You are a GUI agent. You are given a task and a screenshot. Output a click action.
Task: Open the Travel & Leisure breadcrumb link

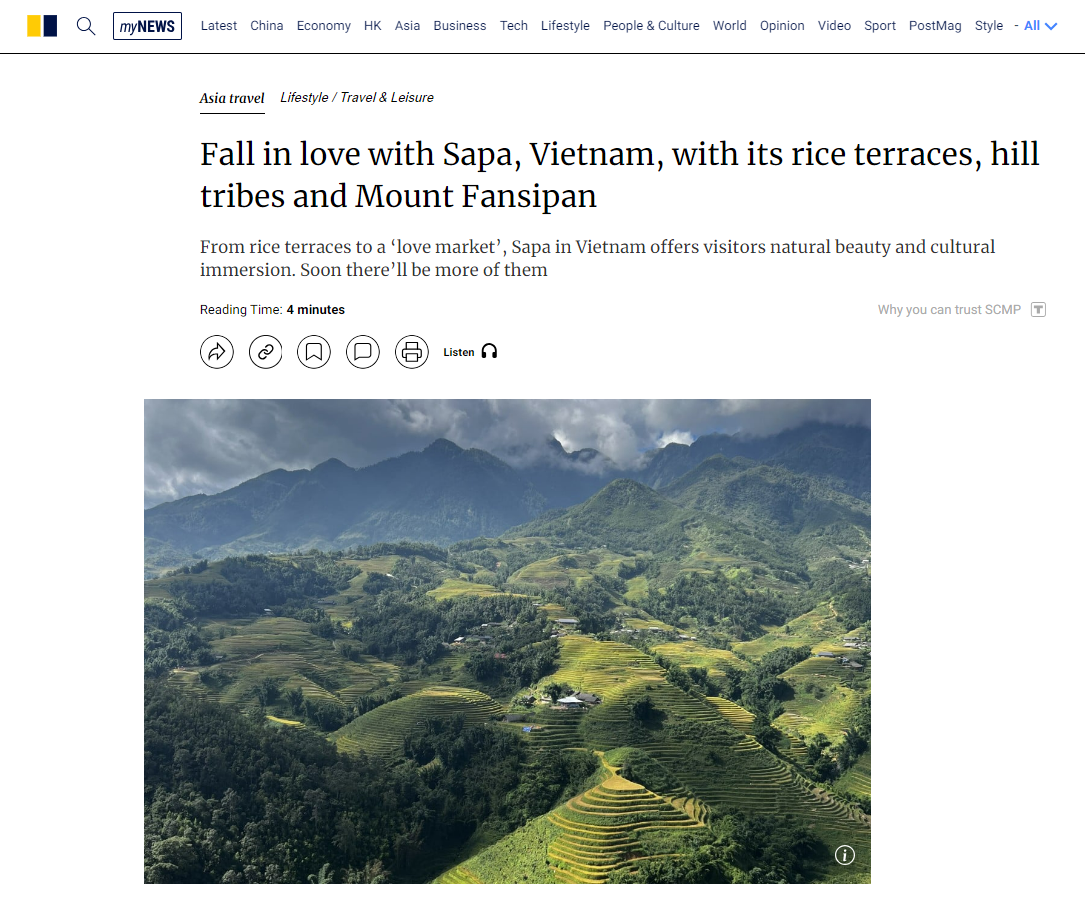pyautogui.click(x=386, y=98)
